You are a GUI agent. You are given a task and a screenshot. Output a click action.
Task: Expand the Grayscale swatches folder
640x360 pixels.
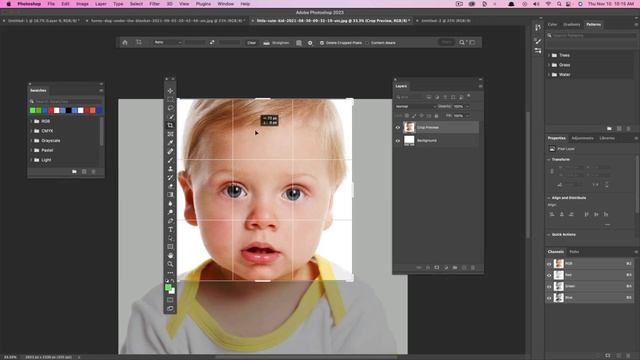coord(31,141)
